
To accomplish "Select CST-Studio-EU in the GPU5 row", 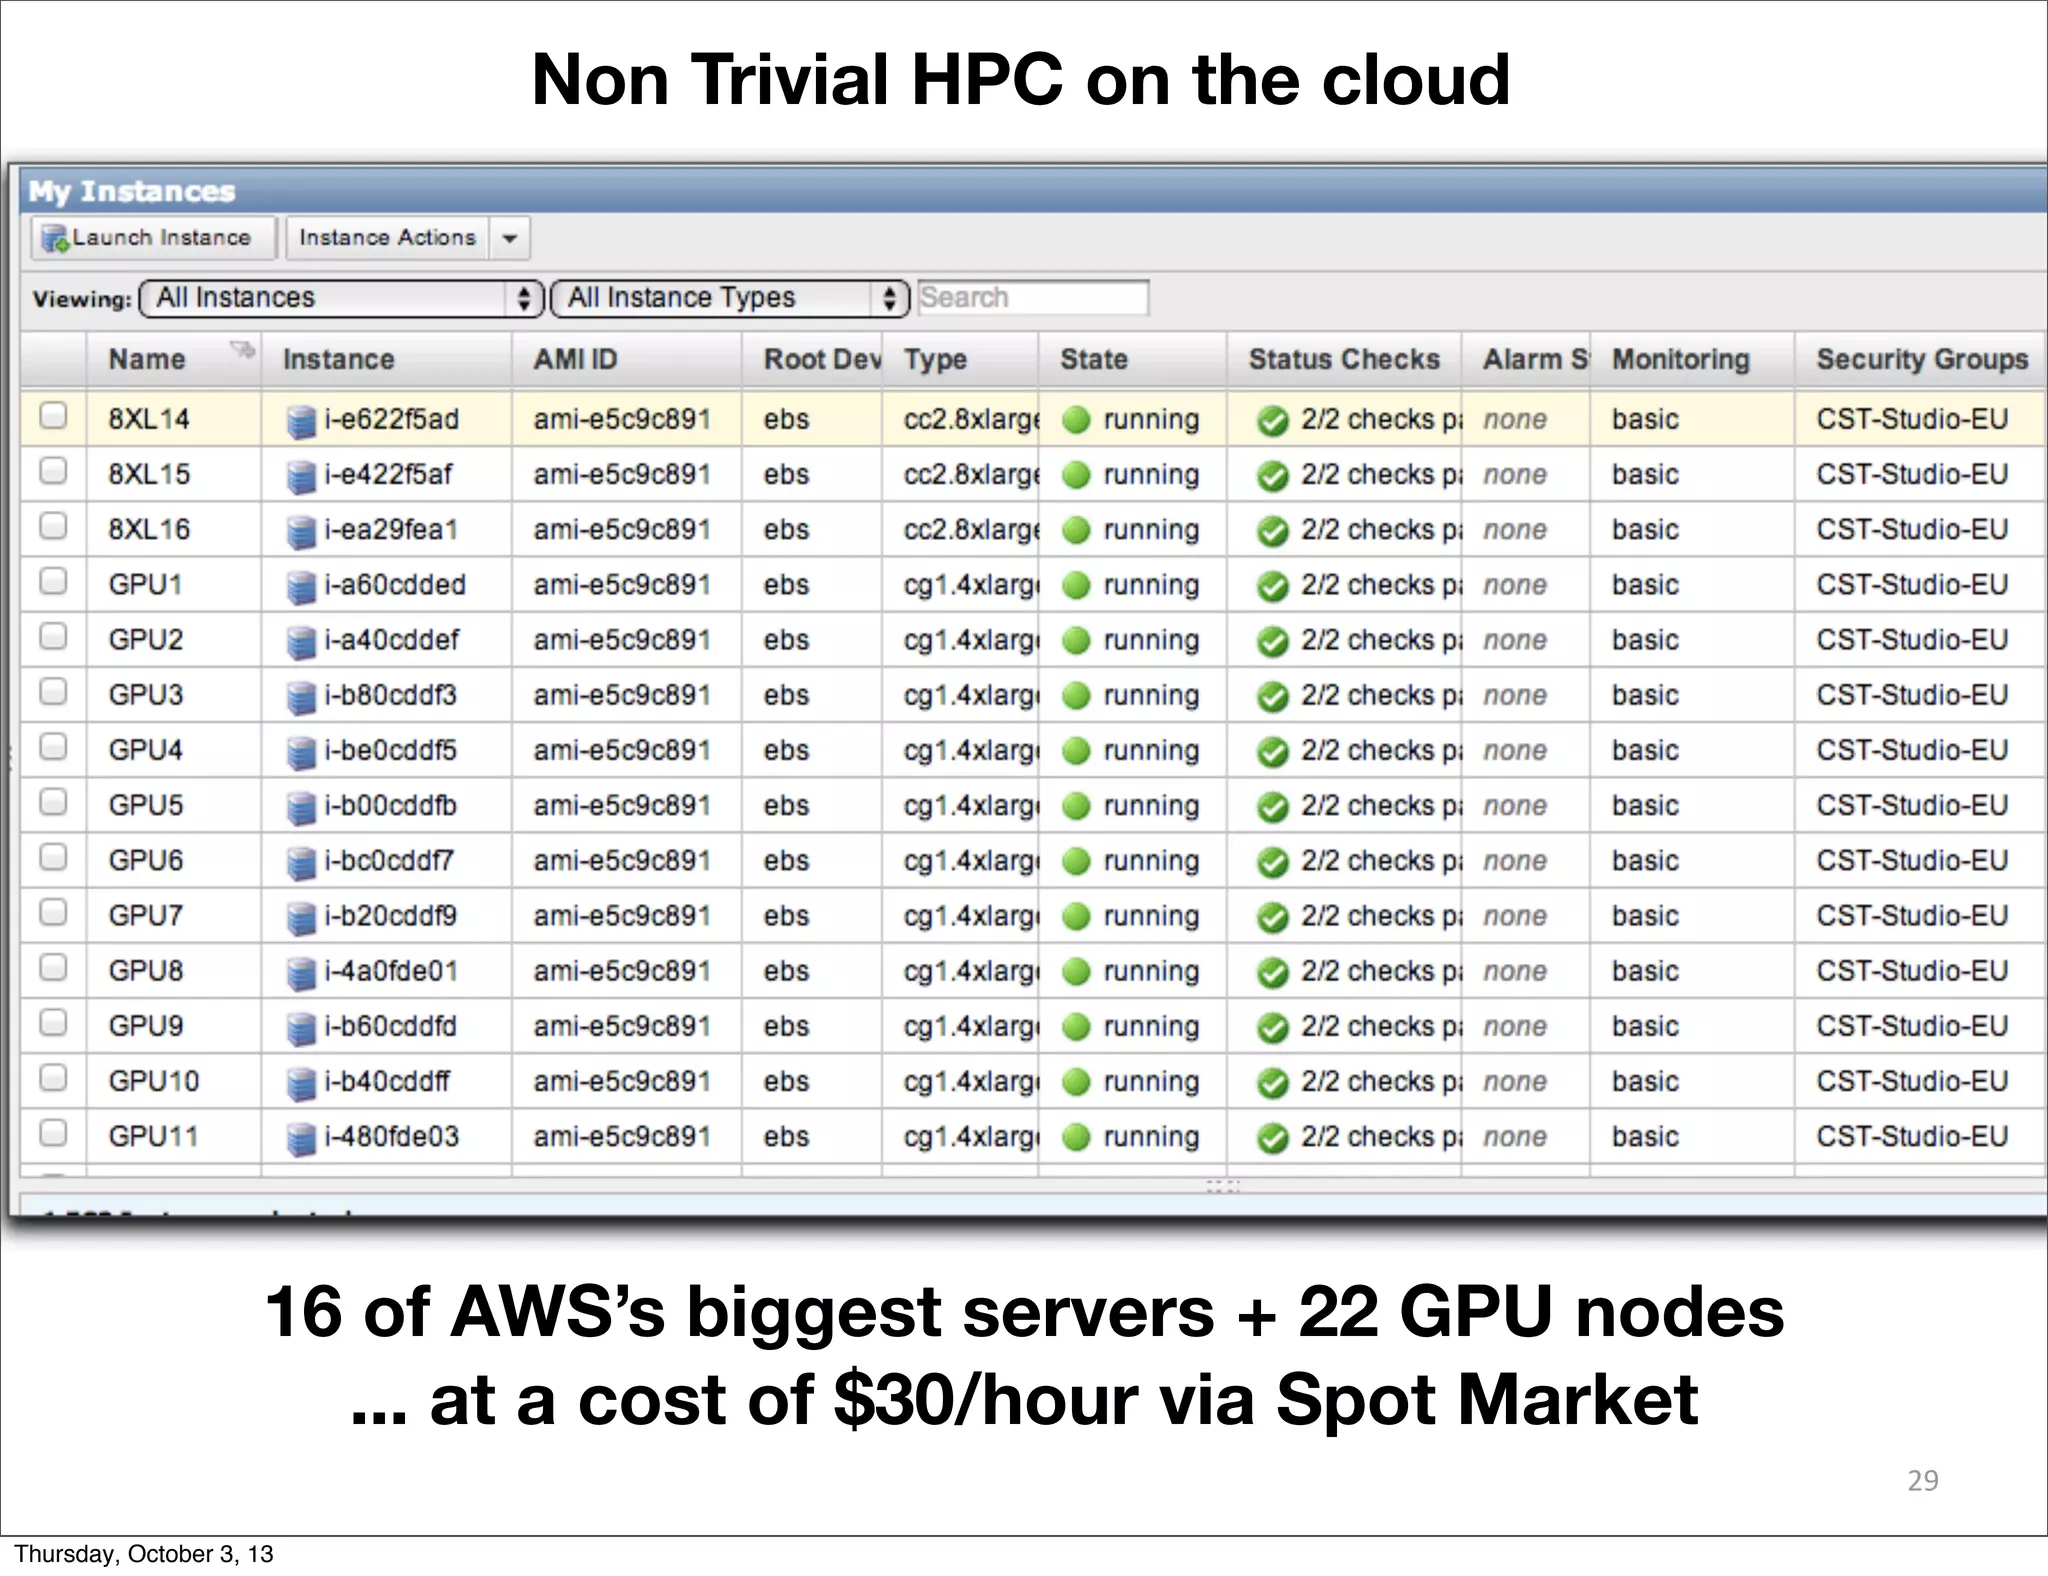I will (1912, 805).
